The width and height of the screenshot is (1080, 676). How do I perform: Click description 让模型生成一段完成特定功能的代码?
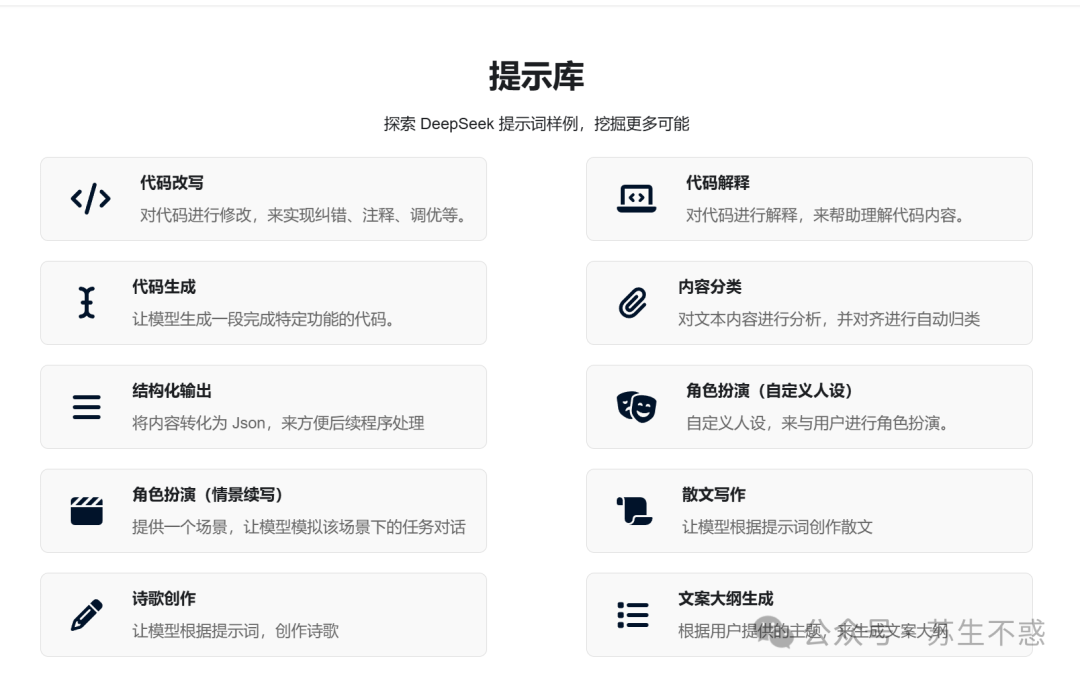click(x=266, y=320)
